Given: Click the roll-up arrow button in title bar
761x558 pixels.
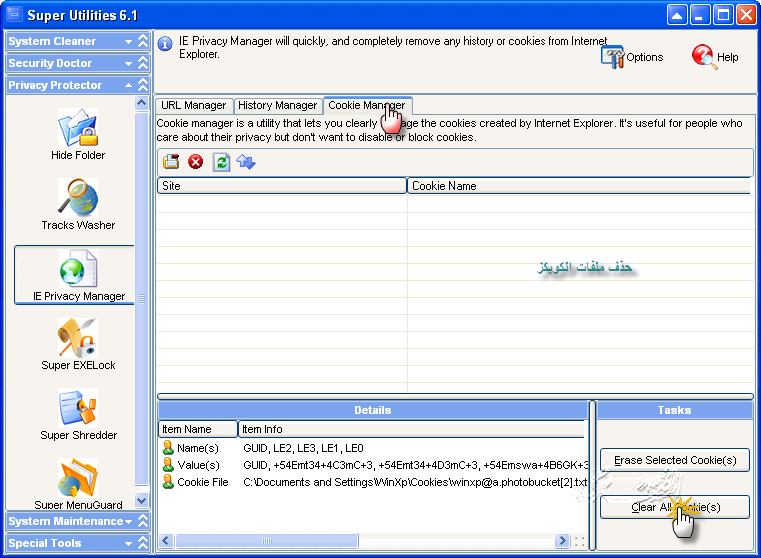Looking at the screenshot, I should [677, 15].
